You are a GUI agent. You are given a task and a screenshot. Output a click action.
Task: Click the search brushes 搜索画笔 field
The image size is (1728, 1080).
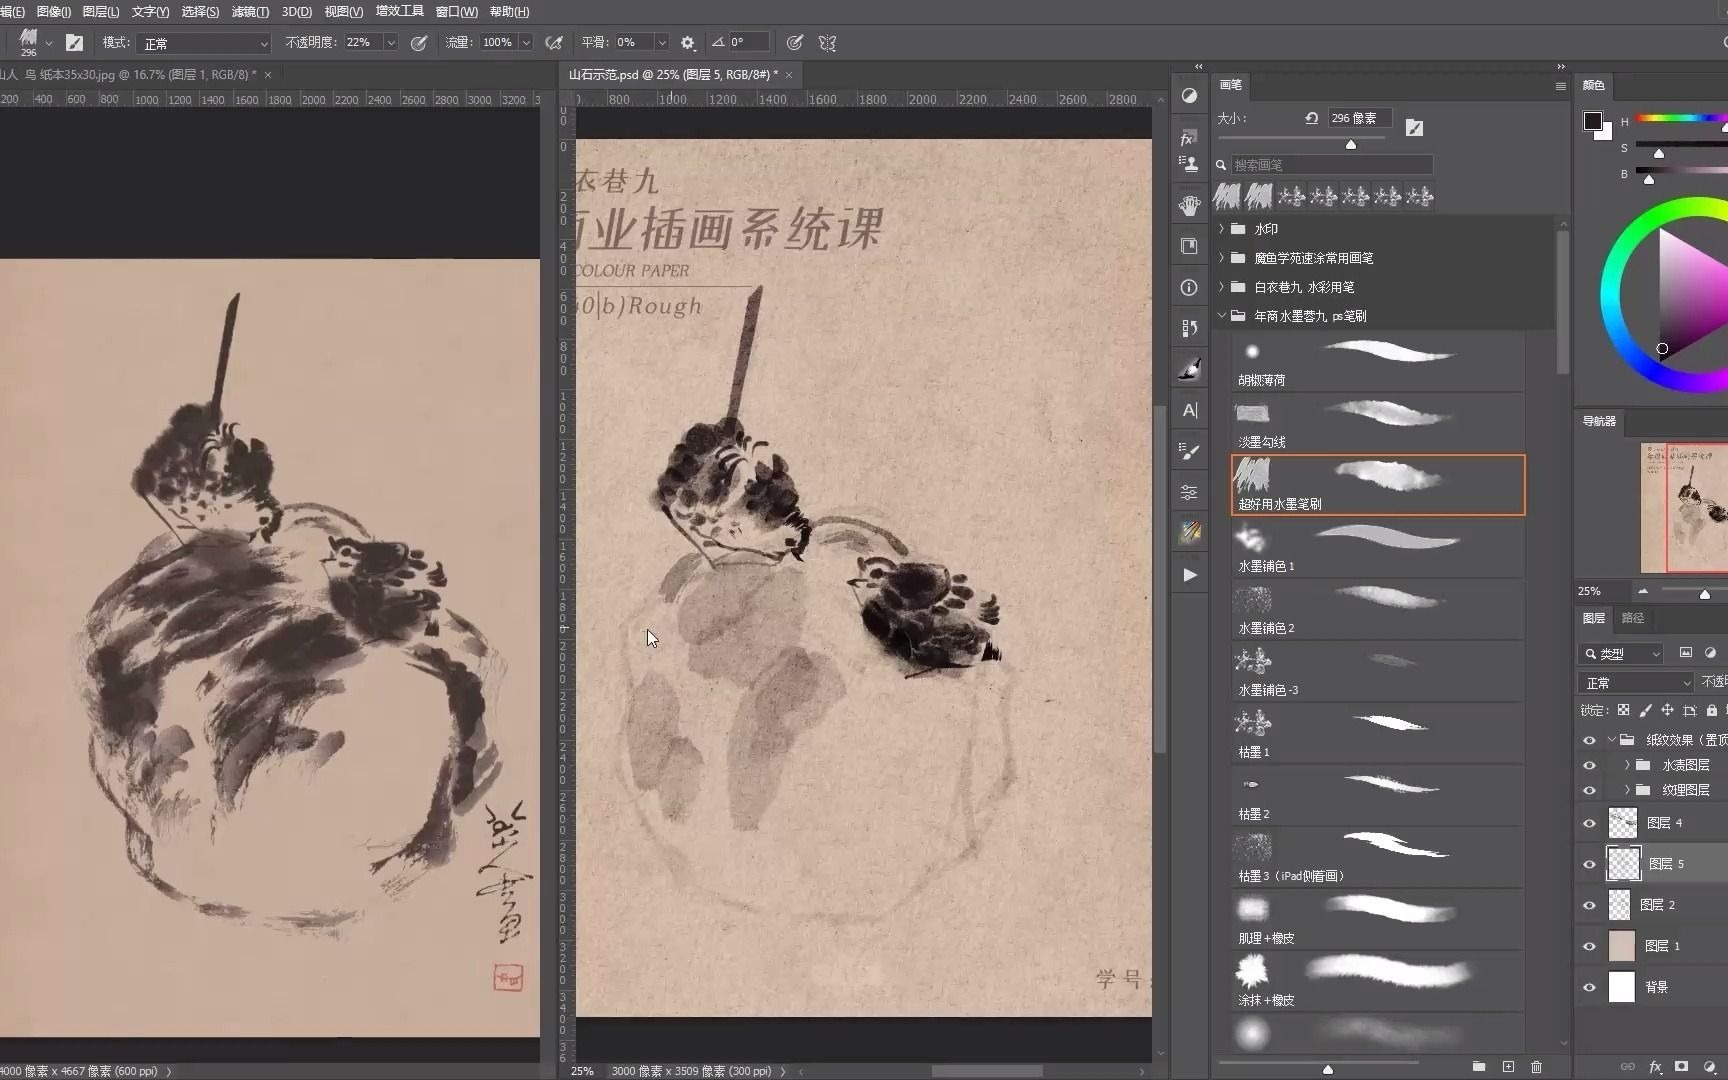[x=1331, y=165]
